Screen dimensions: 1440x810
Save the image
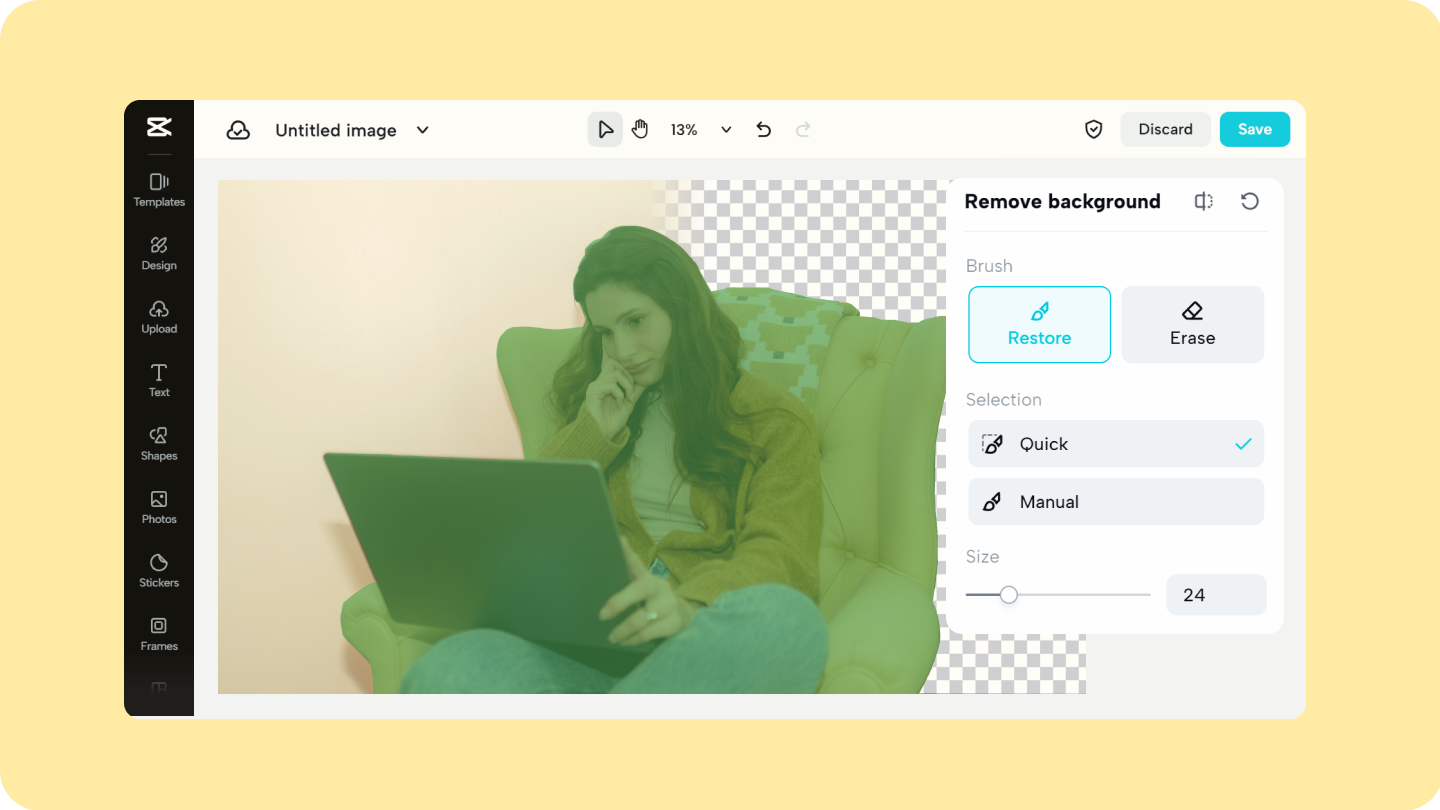[1255, 129]
